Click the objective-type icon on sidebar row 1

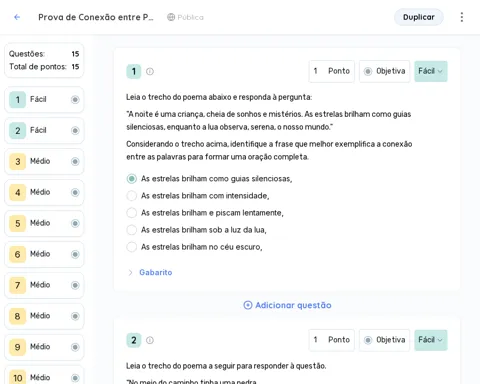point(75,99)
